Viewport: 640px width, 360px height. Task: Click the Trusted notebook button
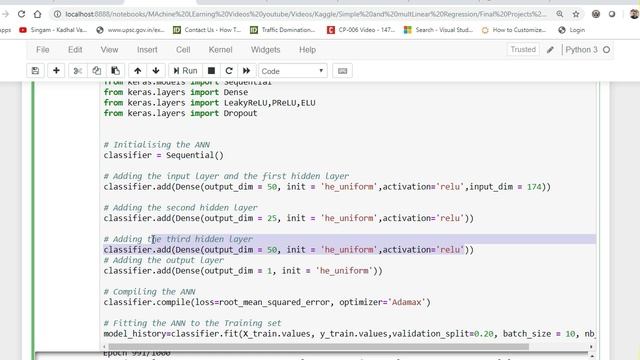click(523, 49)
